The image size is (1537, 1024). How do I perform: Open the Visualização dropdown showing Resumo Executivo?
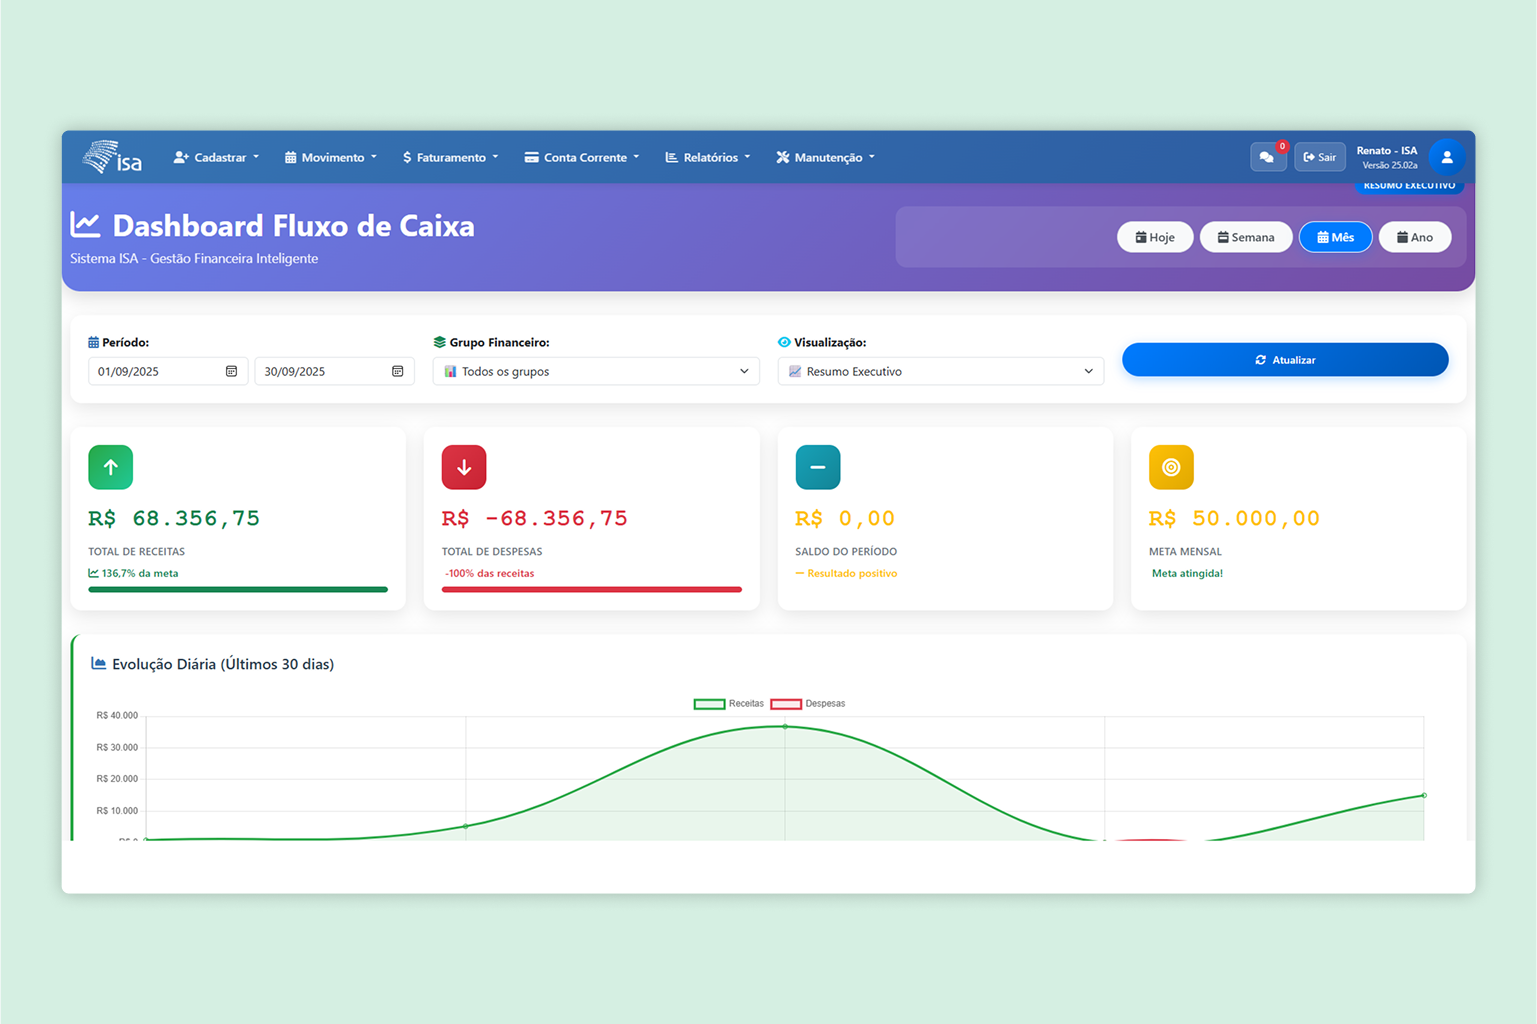940,371
